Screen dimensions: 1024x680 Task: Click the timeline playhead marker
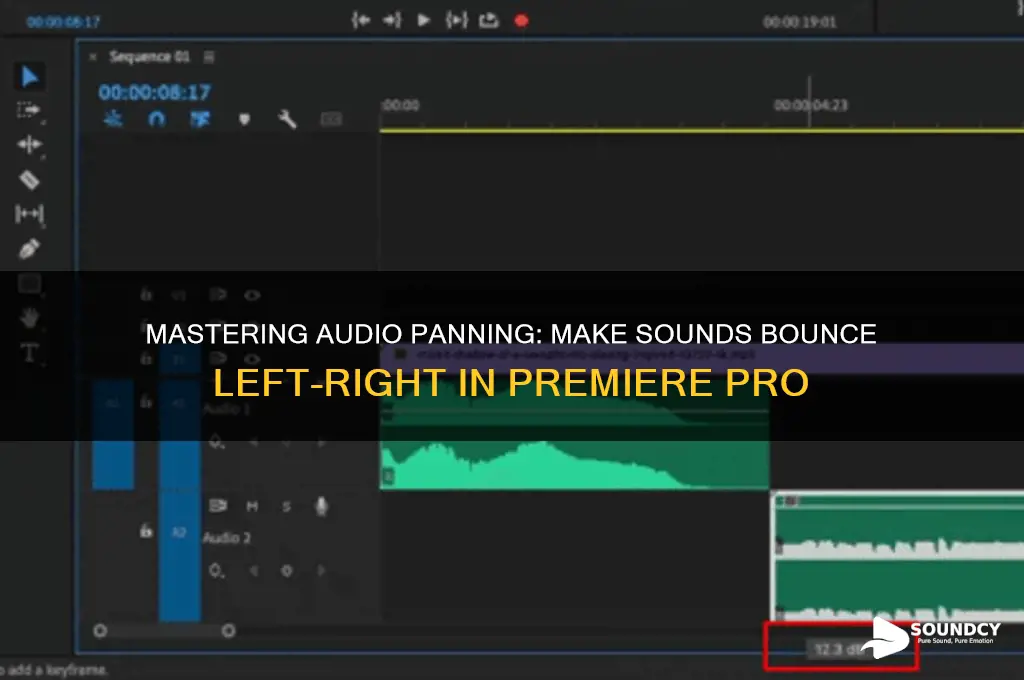pyautogui.click(x=809, y=101)
